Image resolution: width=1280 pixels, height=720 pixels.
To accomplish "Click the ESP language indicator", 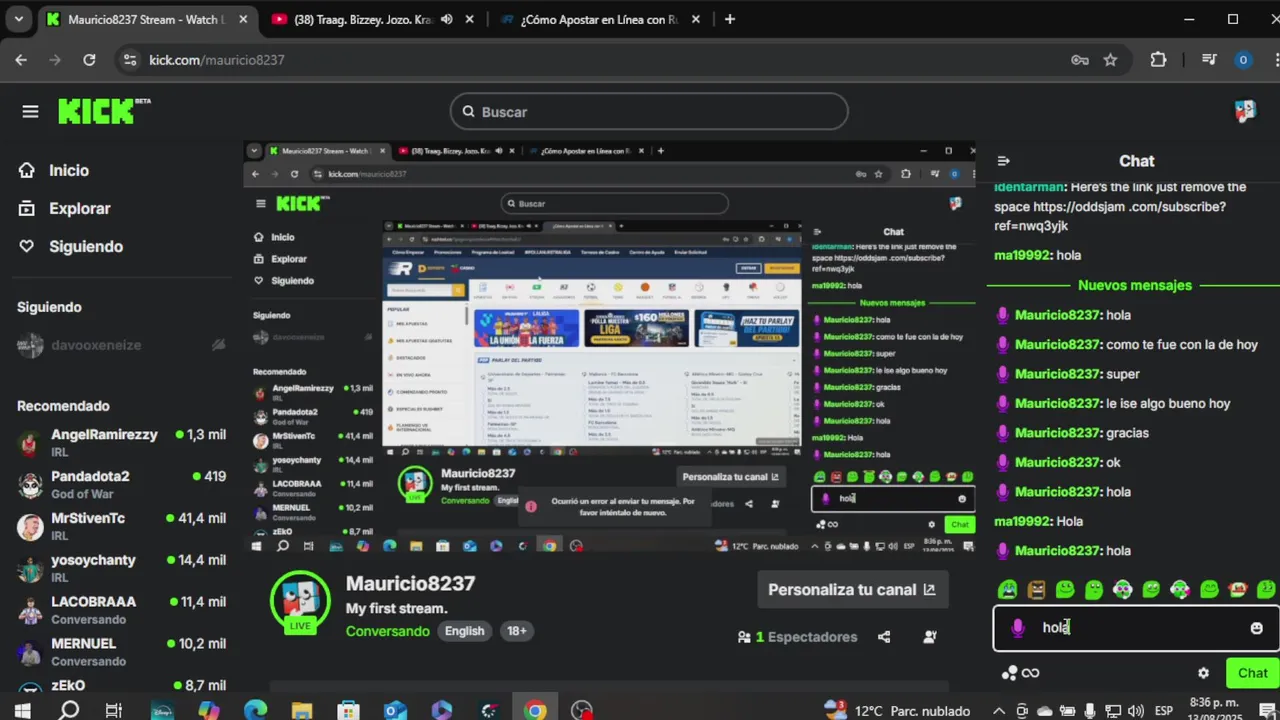I will point(1164,711).
